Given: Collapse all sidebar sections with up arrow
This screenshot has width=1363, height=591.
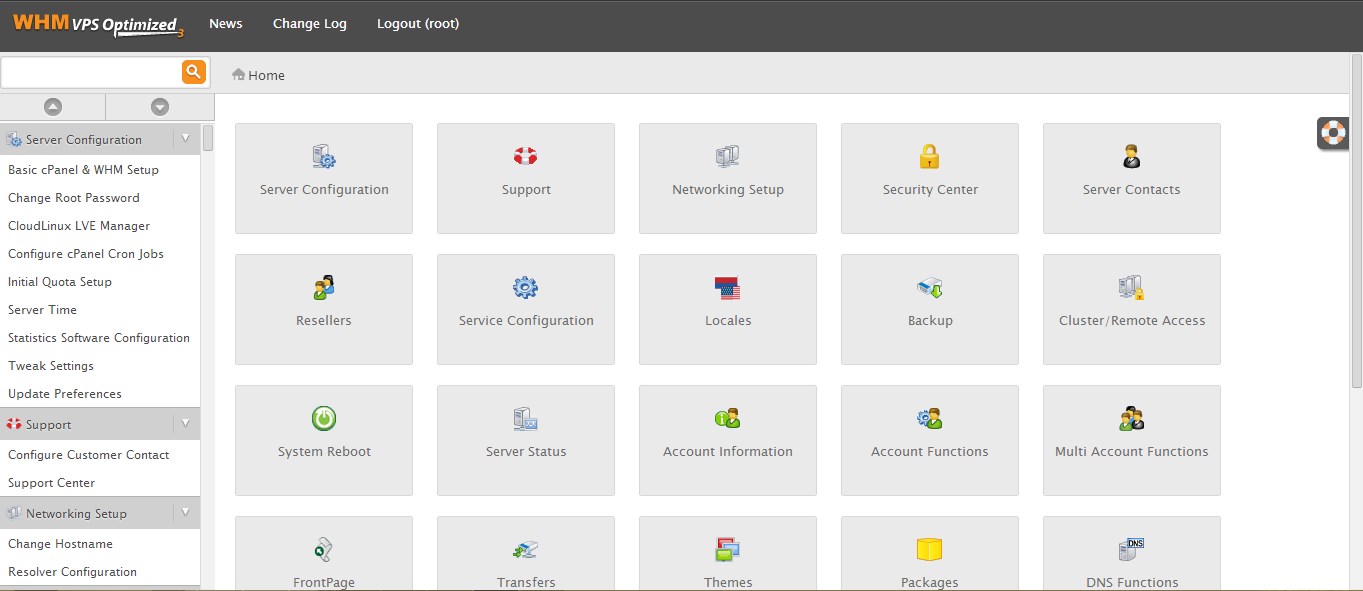Looking at the screenshot, I should click(53, 107).
